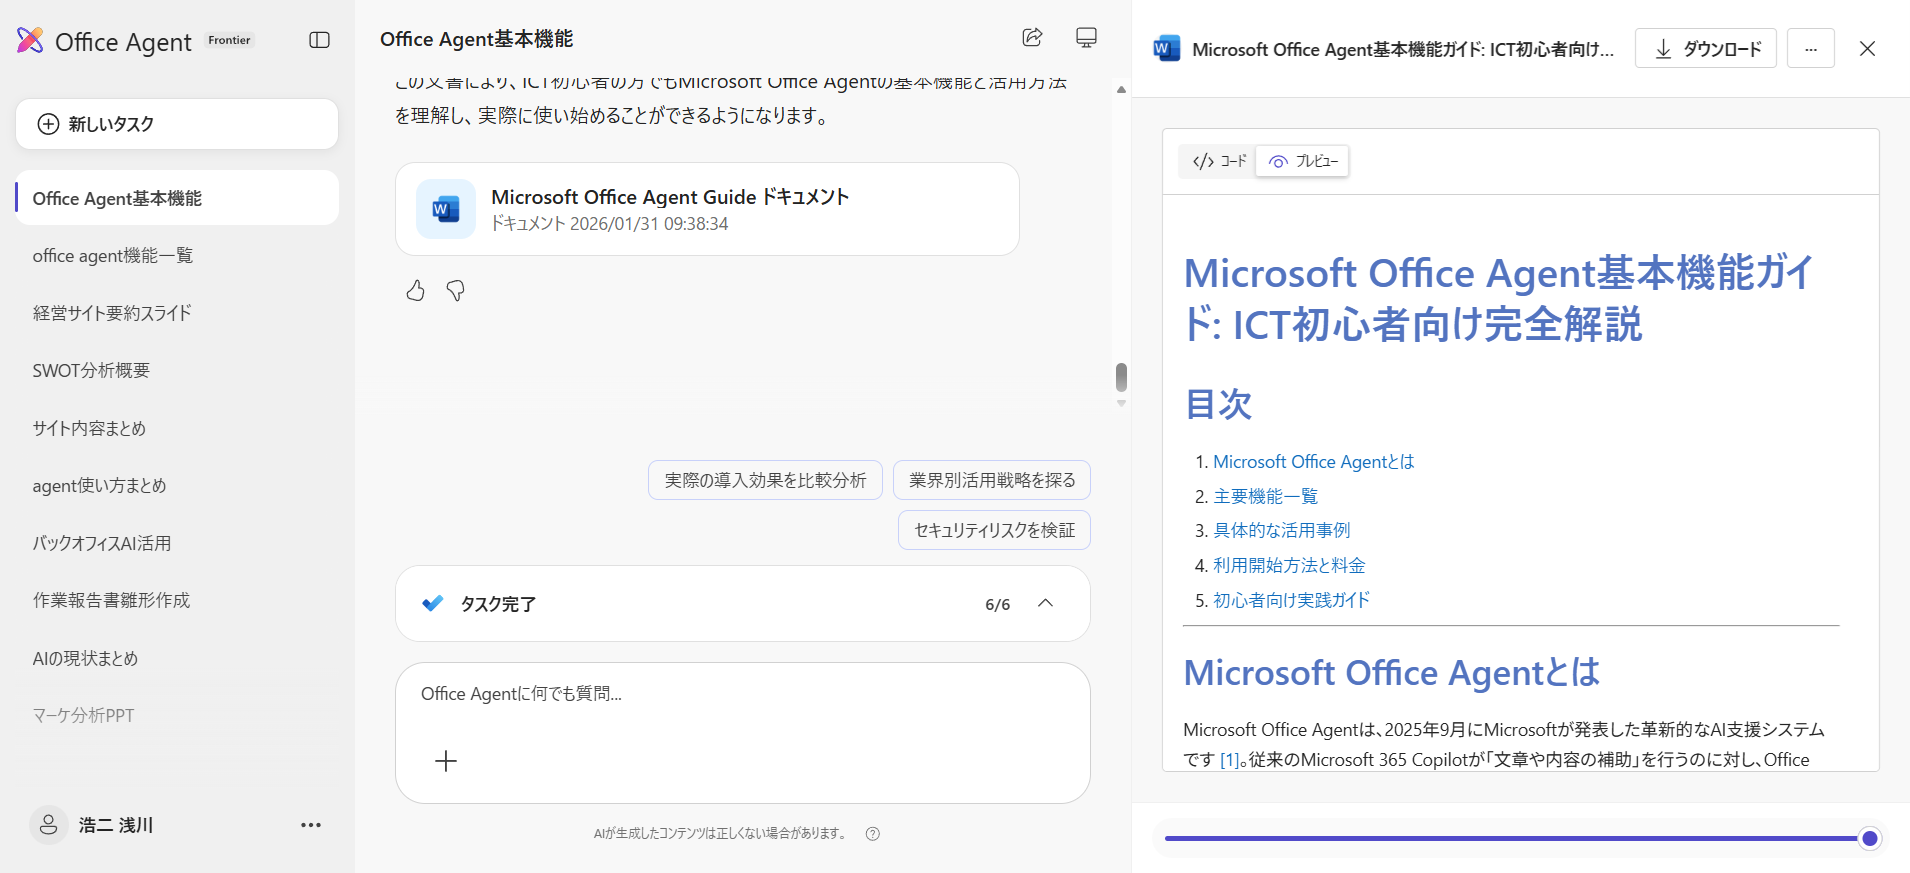
Task: Give a thumbs down to the response
Action: click(x=456, y=291)
